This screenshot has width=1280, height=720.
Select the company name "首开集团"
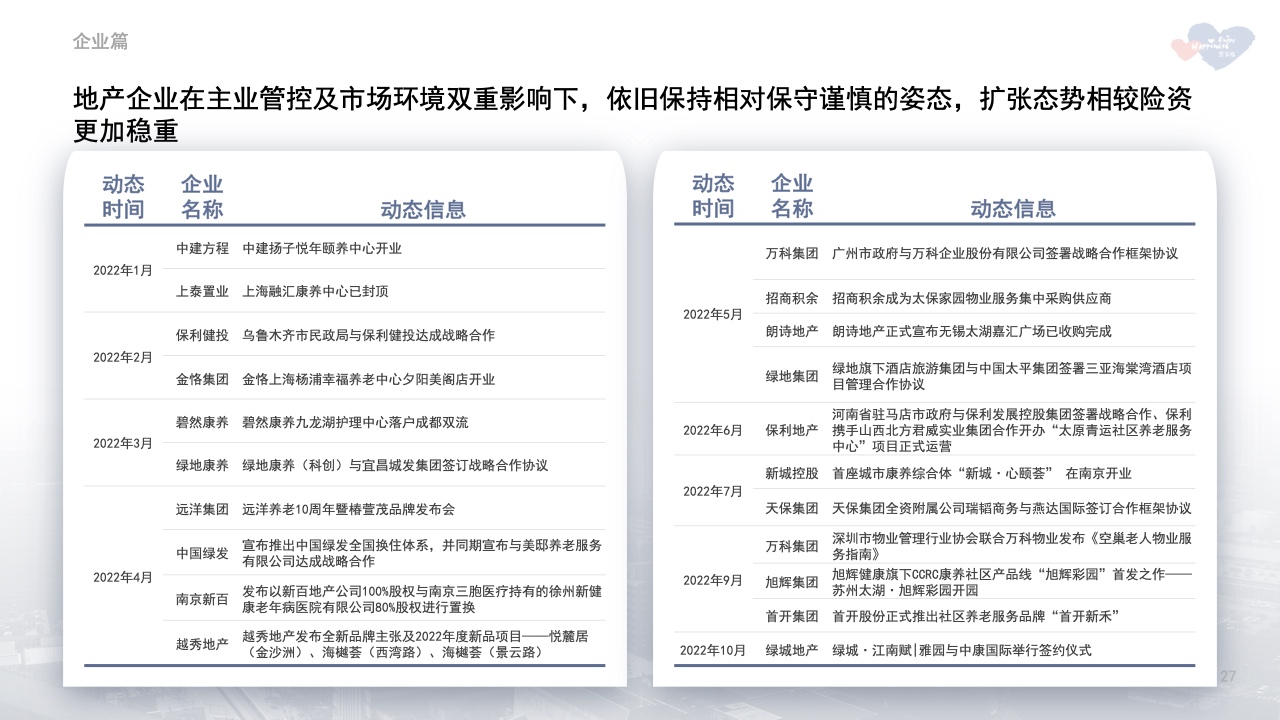point(792,615)
